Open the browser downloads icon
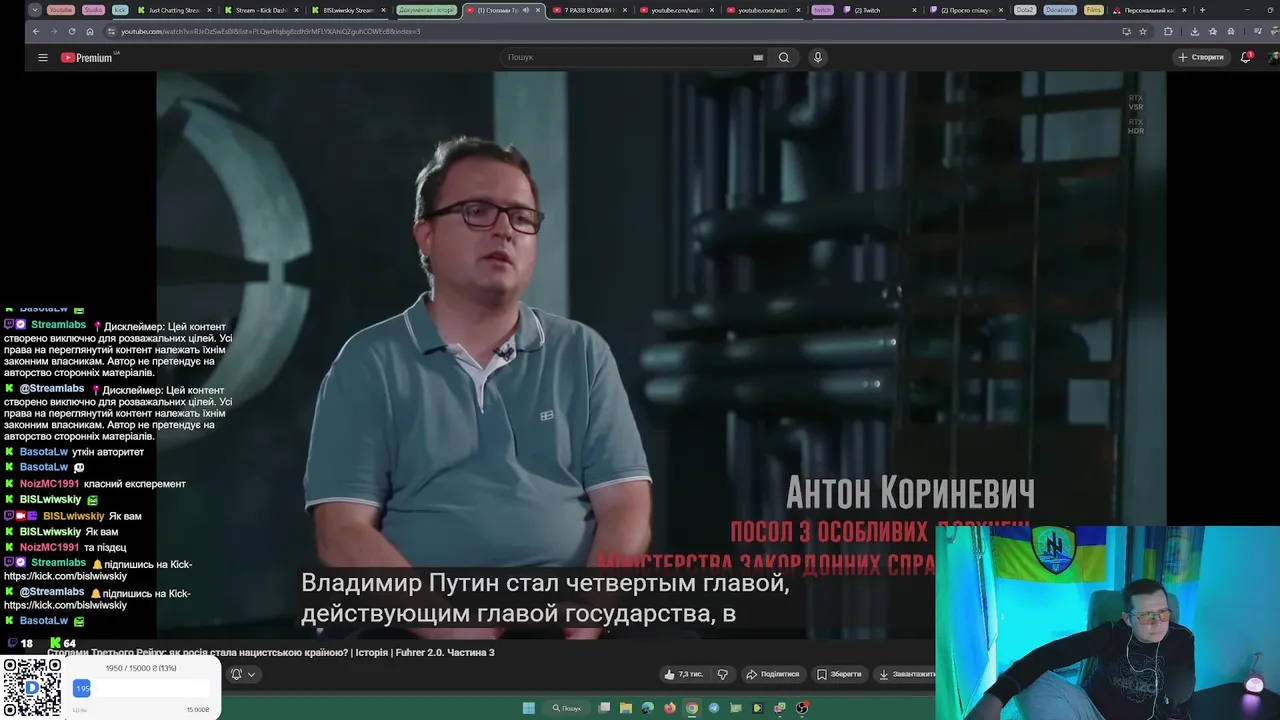 1194,31
